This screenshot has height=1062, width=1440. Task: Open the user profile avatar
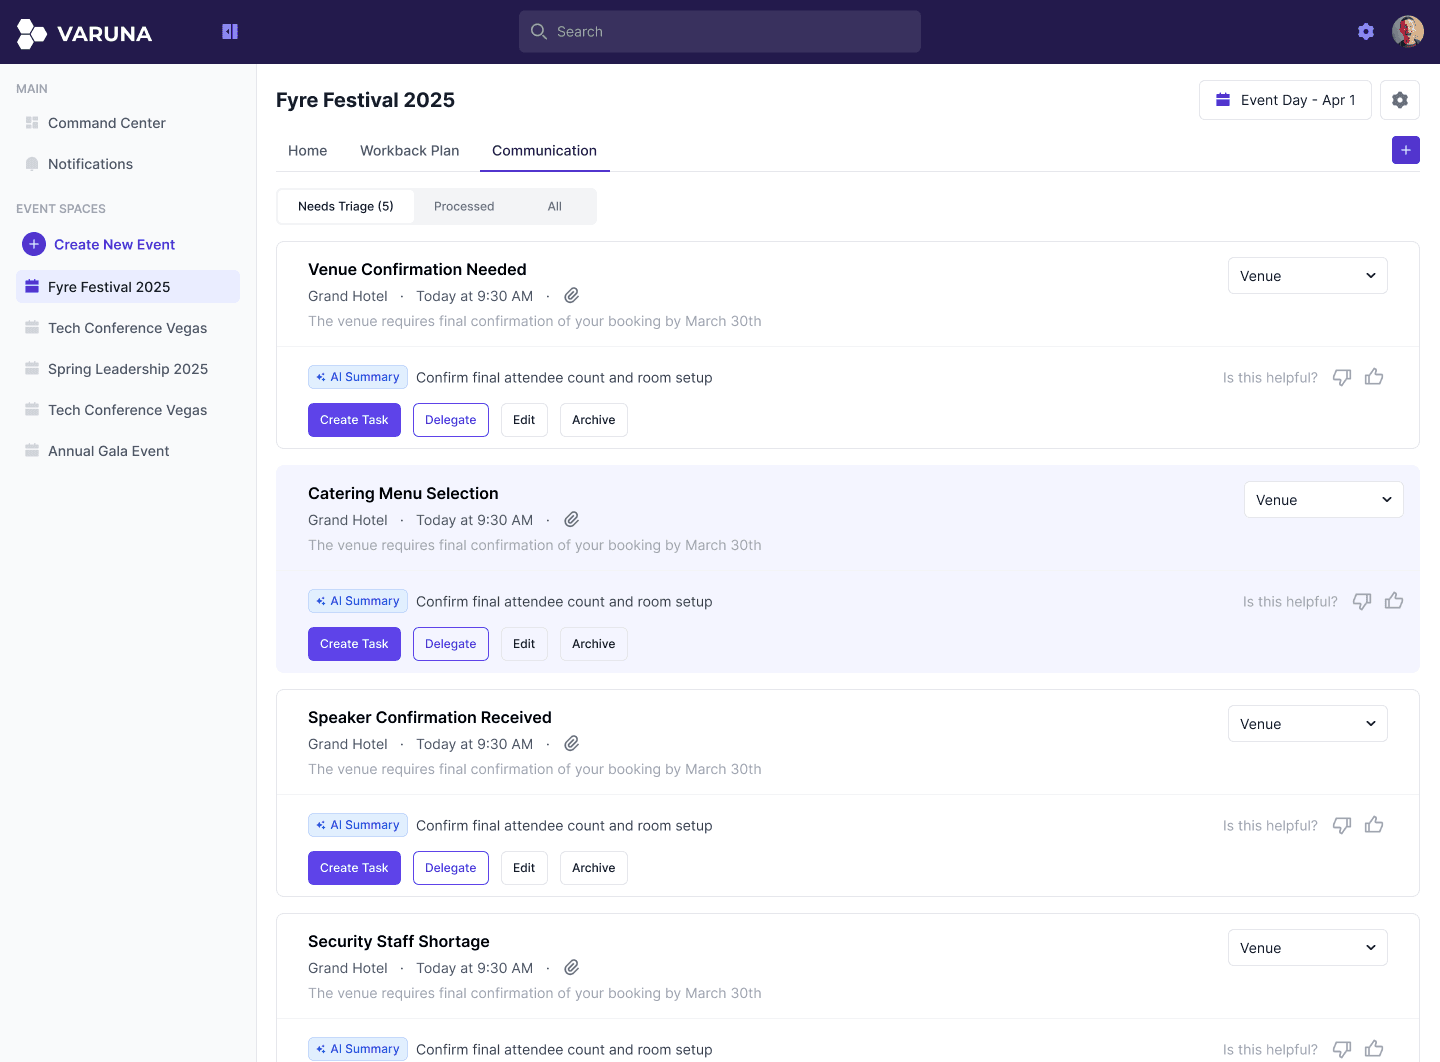click(x=1407, y=32)
